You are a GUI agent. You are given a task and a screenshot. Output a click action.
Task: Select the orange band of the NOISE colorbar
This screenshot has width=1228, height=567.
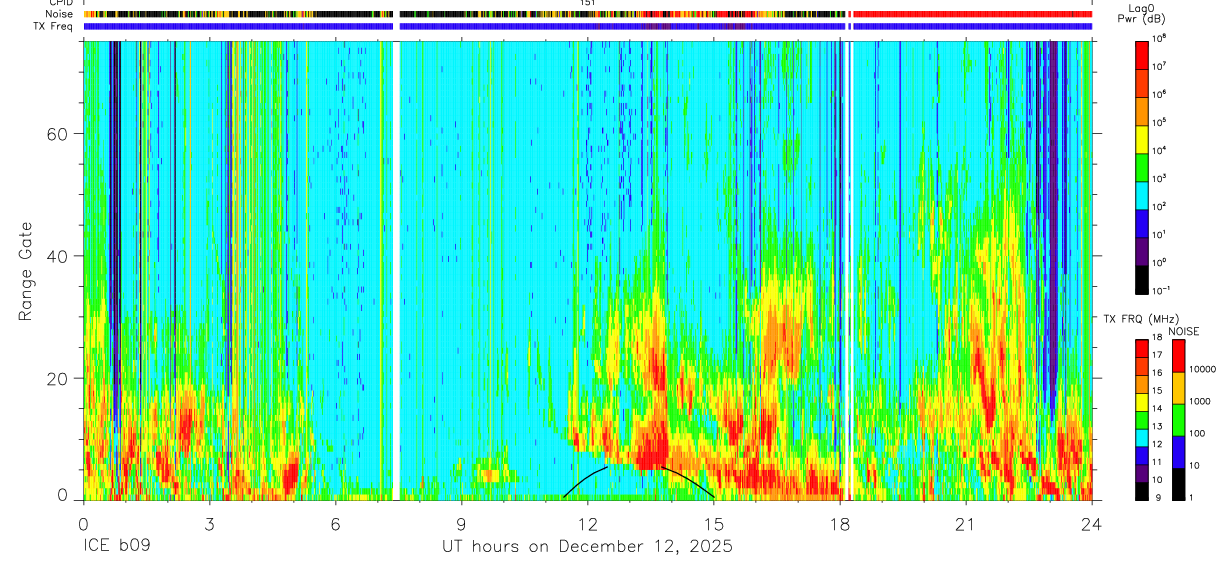coord(1179,388)
